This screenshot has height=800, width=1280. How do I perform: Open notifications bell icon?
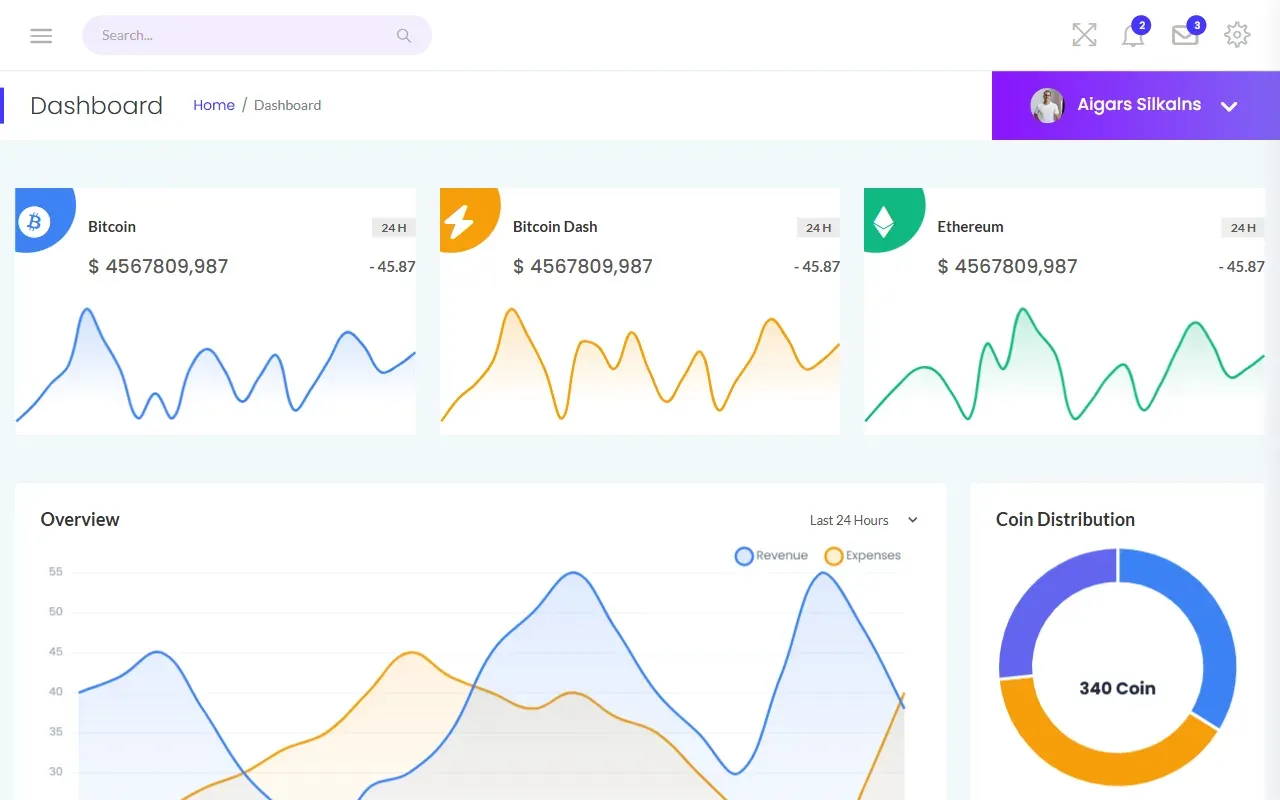[x=1133, y=36]
